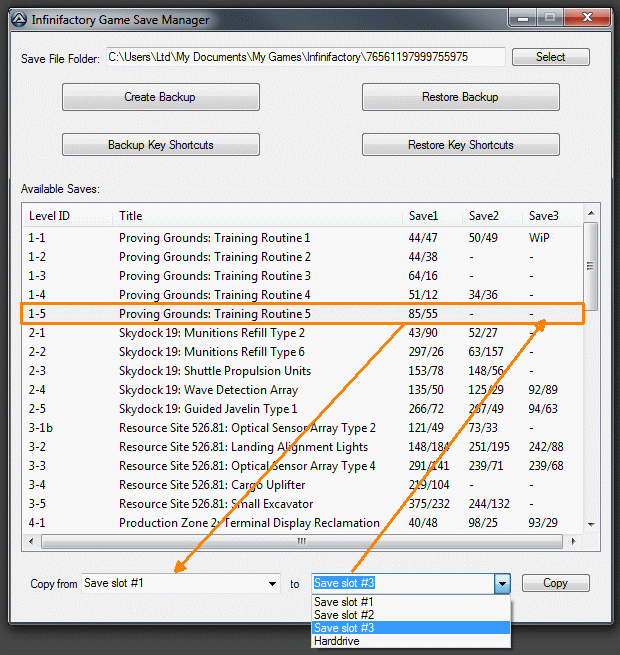This screenshot has height=655, width=620.
Task: Click the Infinifactory app icon in title bar
Action: (19, 20)
